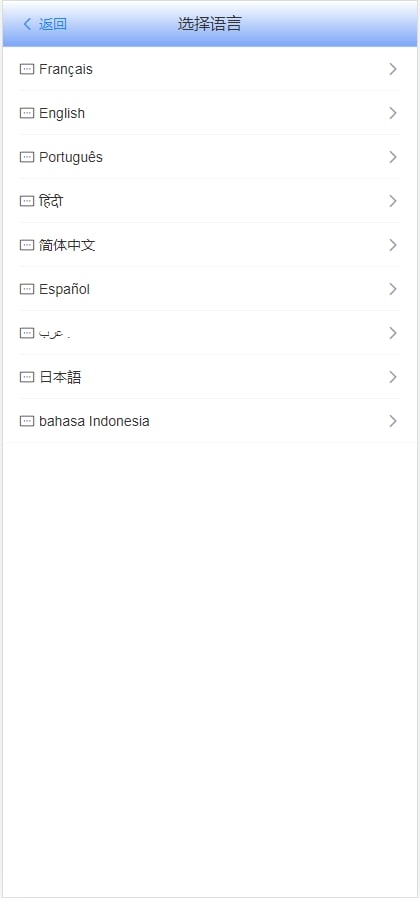Choose 日本語 from the language list

210,377
